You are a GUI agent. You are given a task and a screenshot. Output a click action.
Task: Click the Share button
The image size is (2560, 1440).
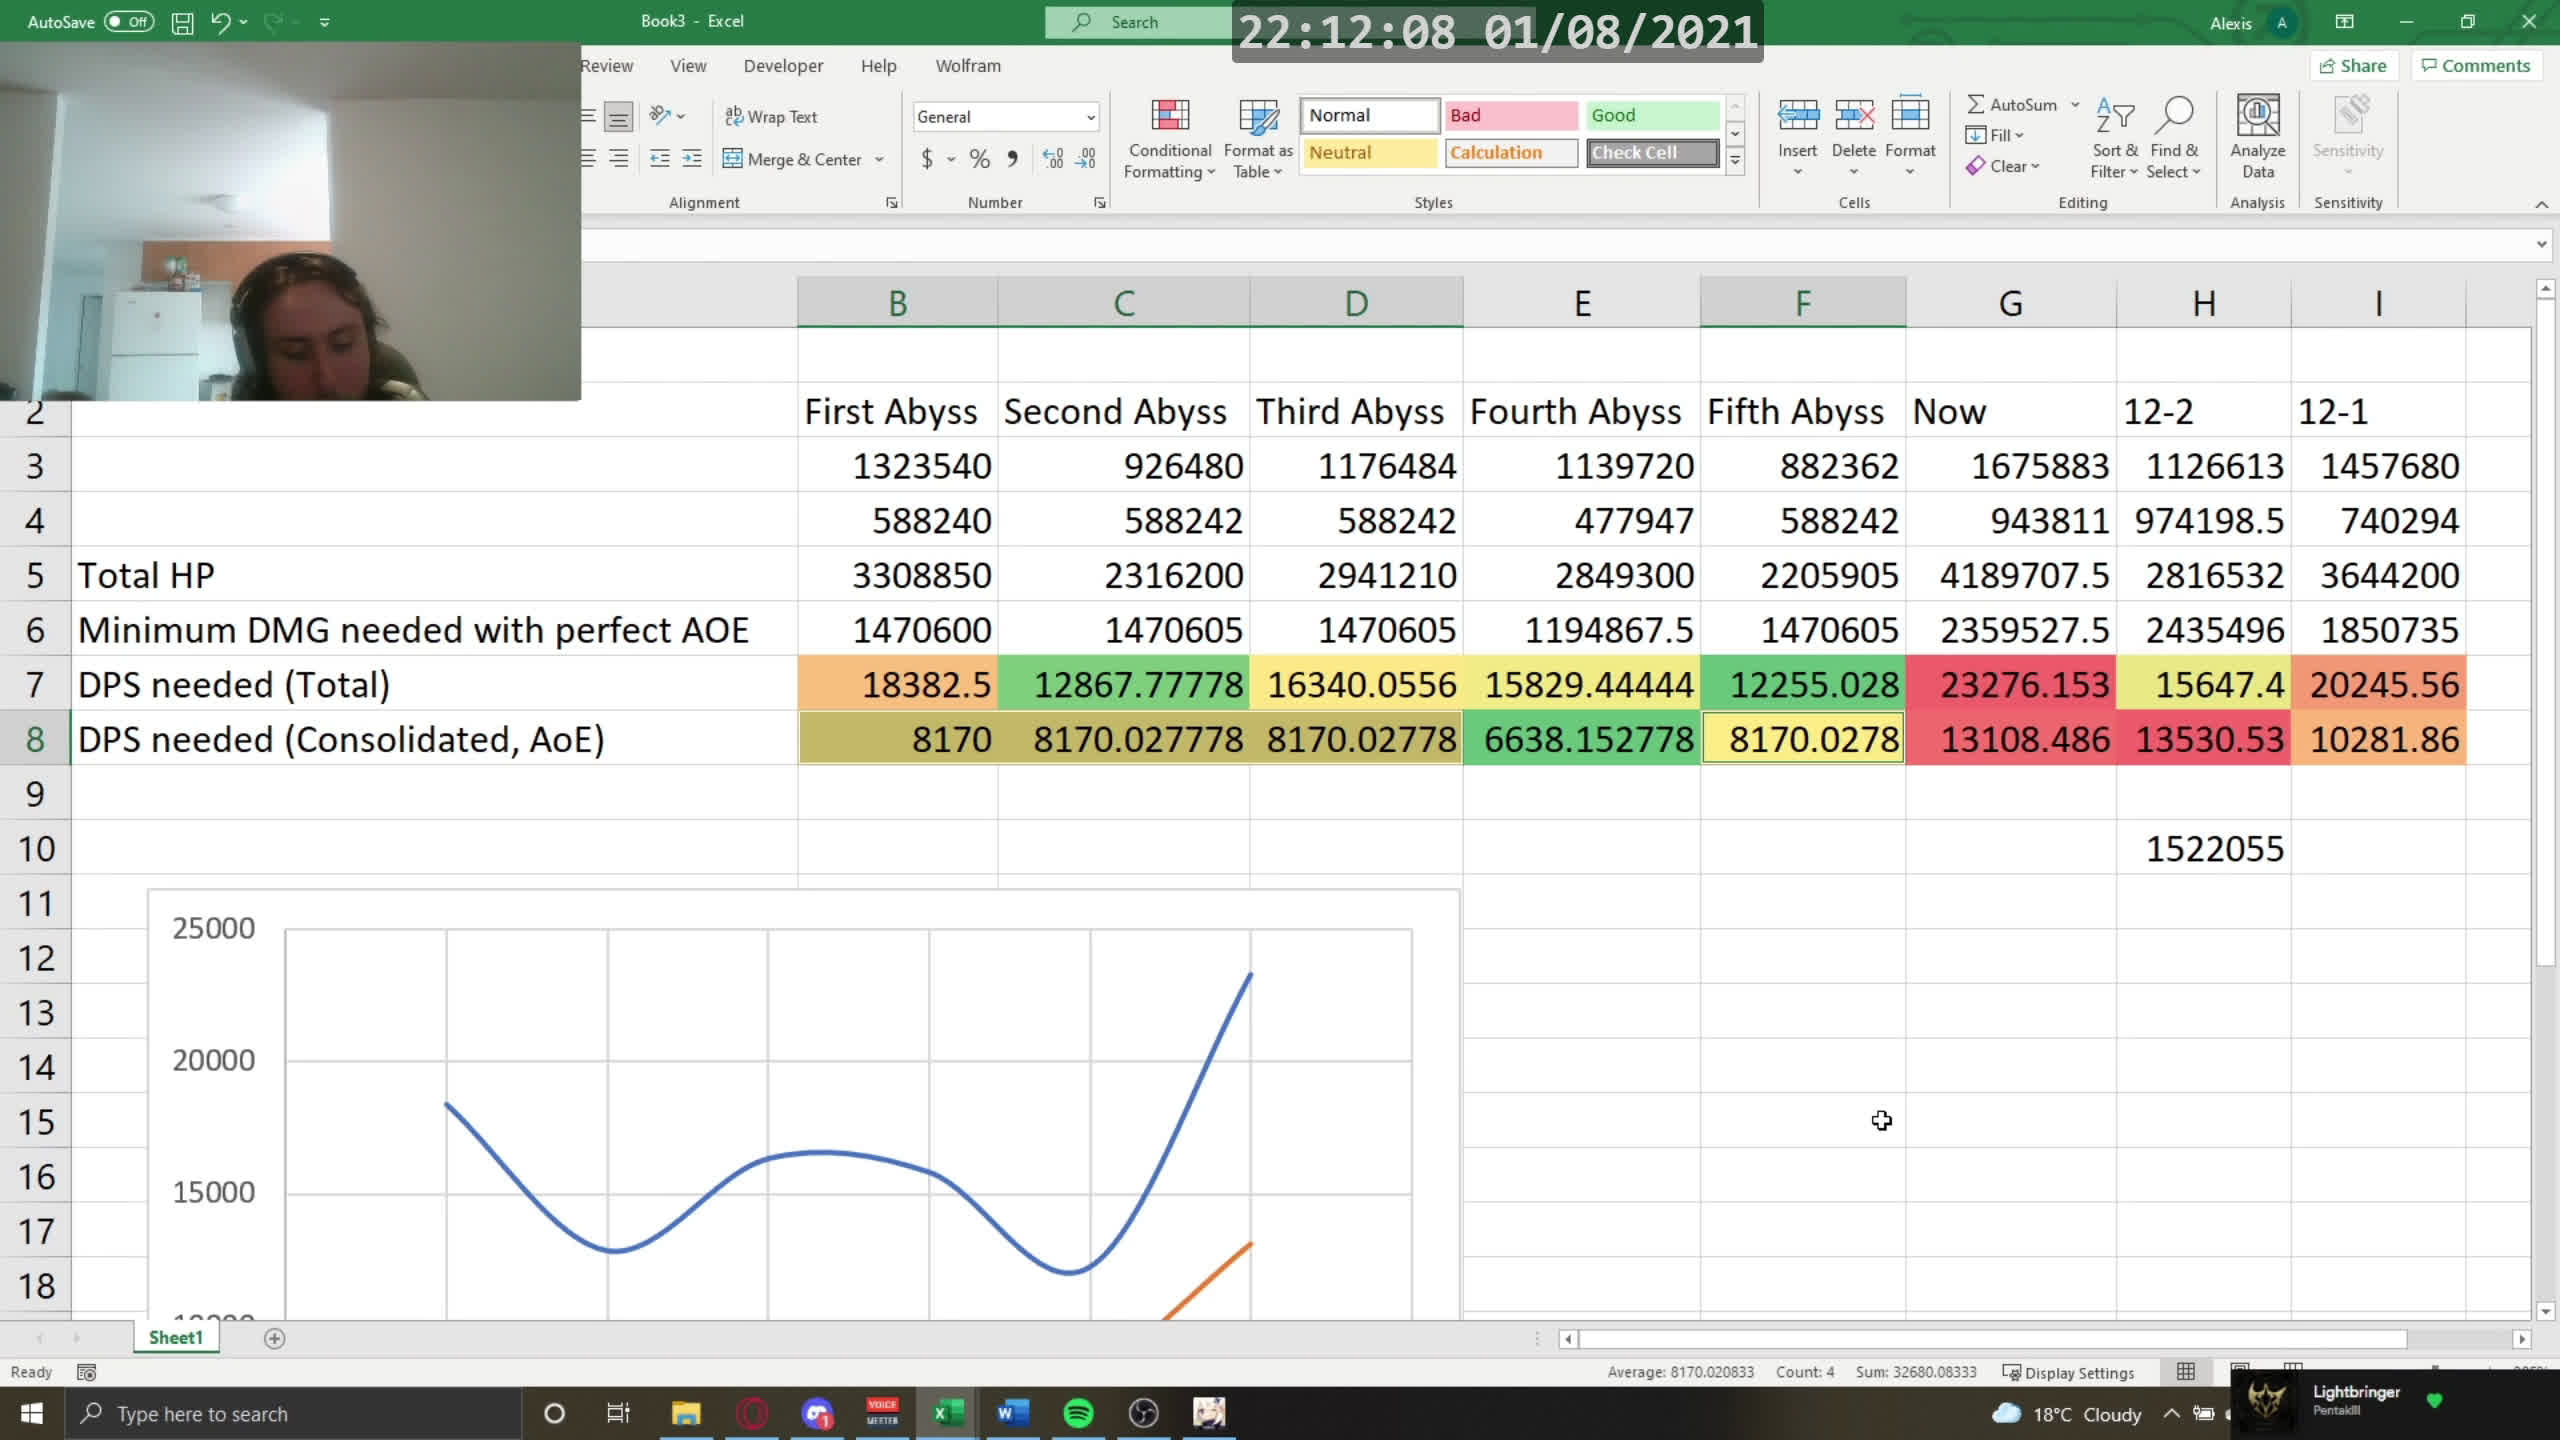pyautogui.click(x=2353, y=66)
